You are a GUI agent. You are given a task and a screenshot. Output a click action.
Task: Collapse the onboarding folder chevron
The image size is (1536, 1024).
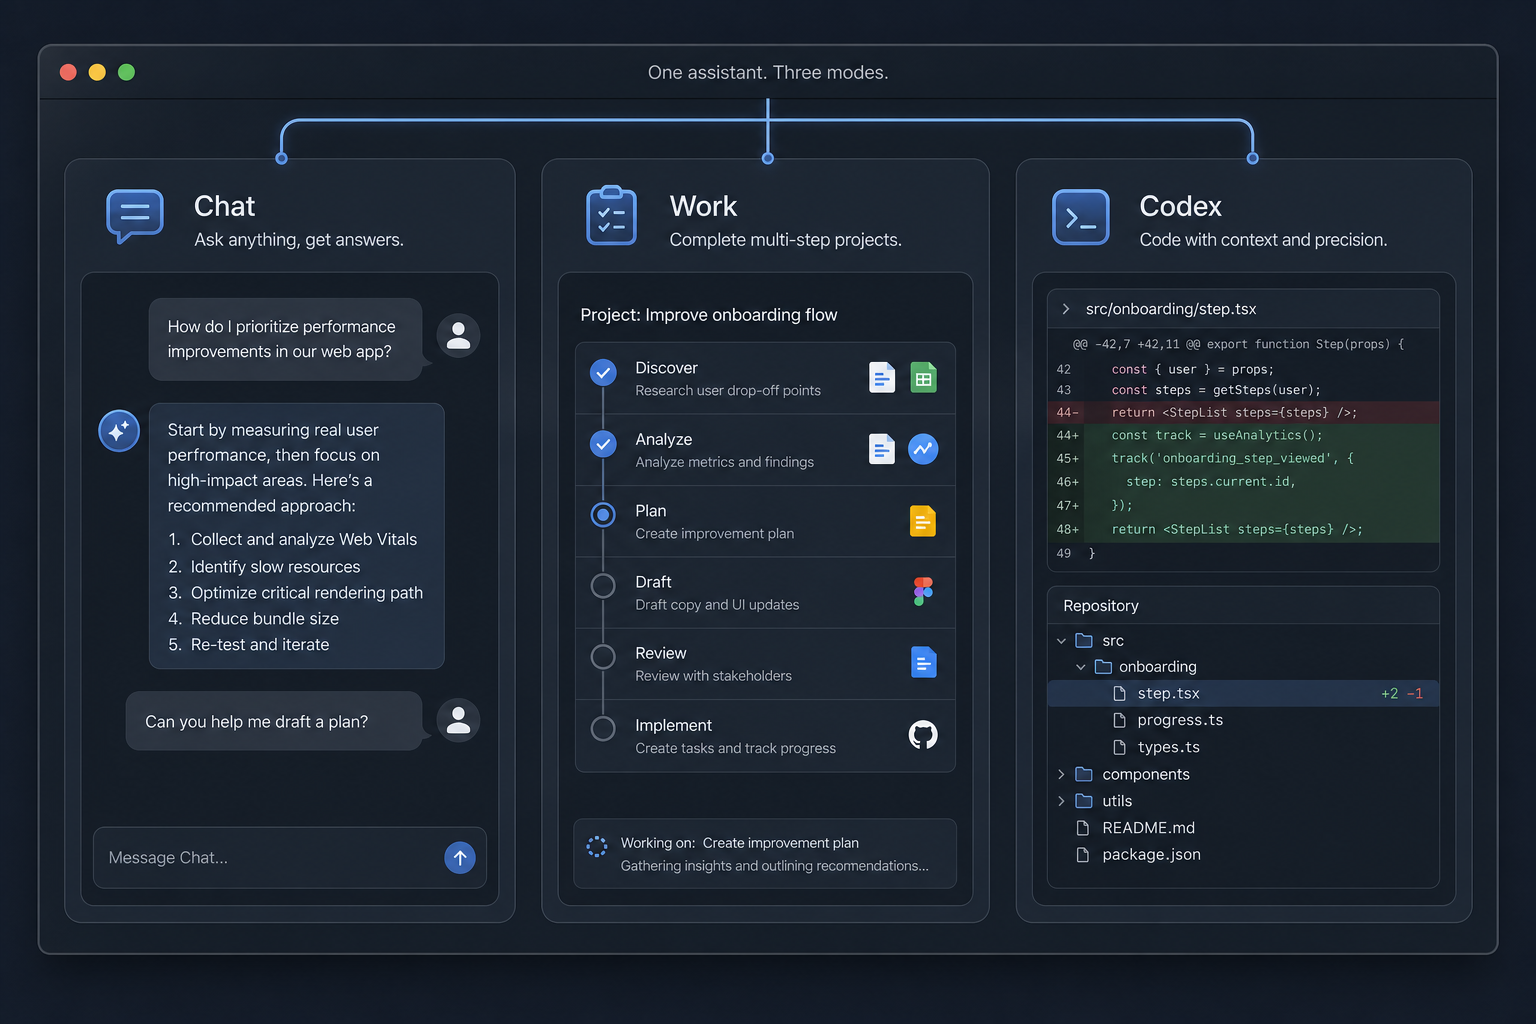(1081, 667)
